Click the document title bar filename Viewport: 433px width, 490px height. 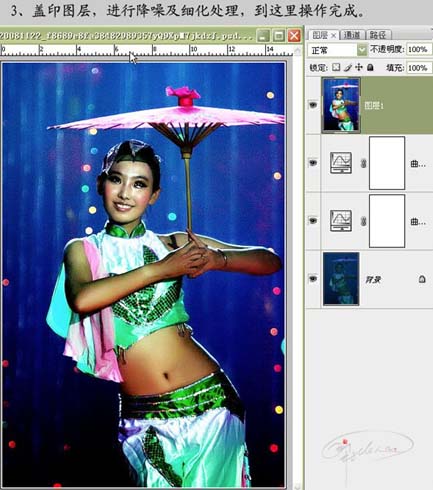[x=127, y=35]
